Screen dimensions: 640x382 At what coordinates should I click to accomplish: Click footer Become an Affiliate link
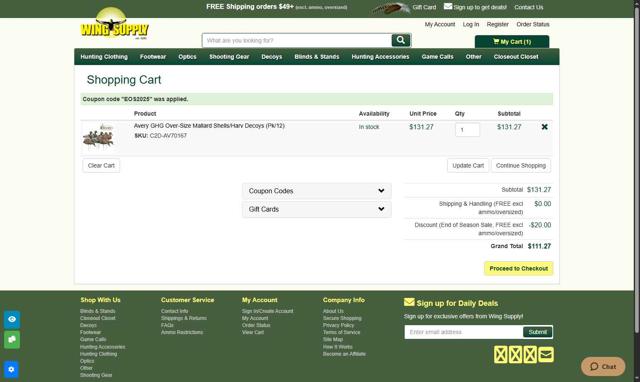click(x=344, y=354)
